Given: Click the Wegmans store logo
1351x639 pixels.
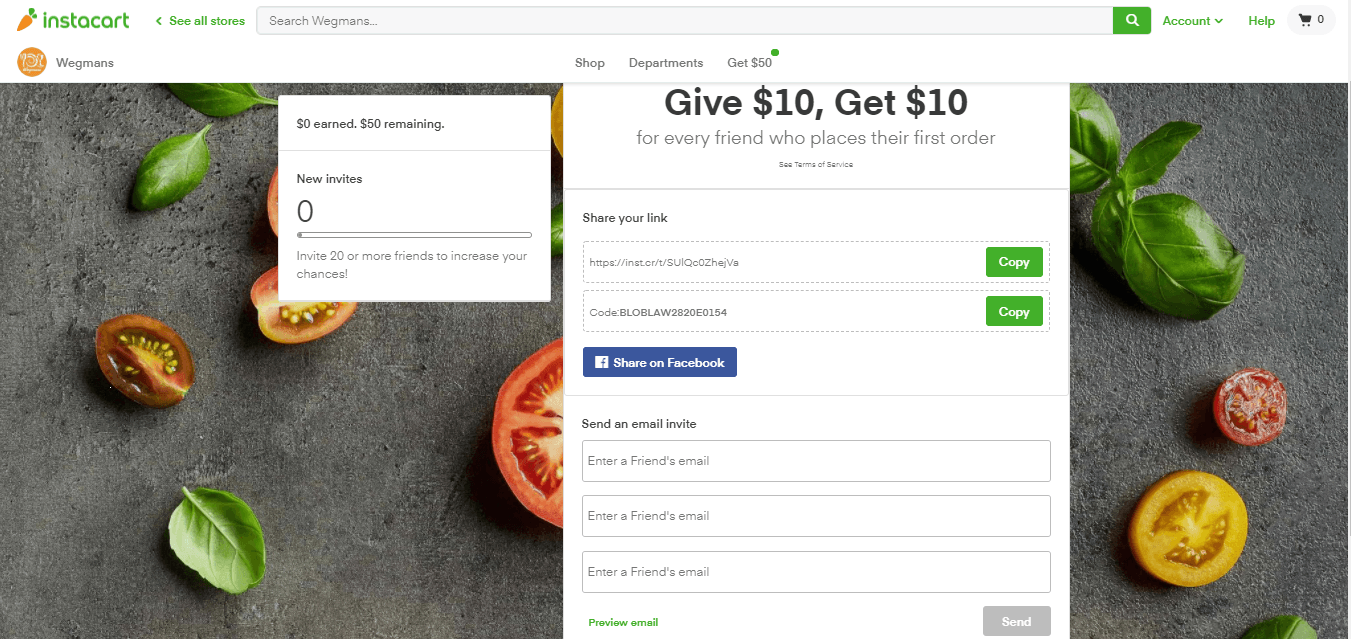Looking at the screenshot, I should [x=32, y=62].
